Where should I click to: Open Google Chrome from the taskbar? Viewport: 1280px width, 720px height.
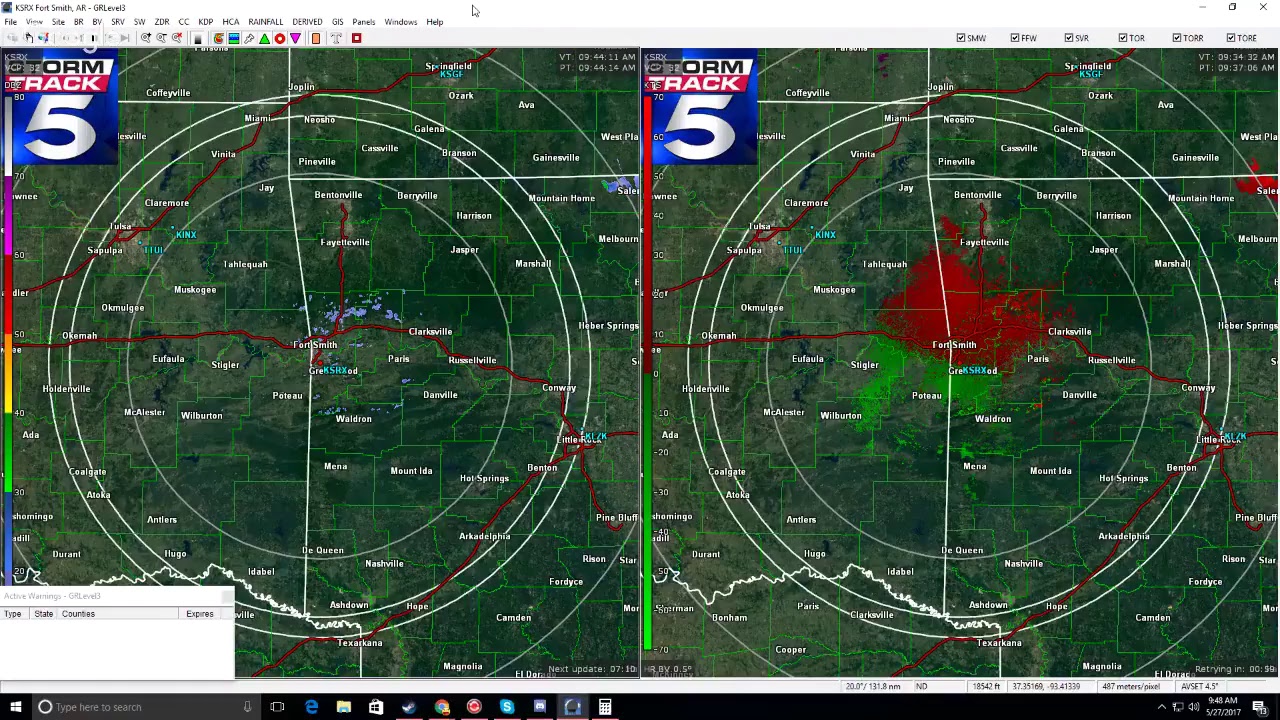point(442,707)
